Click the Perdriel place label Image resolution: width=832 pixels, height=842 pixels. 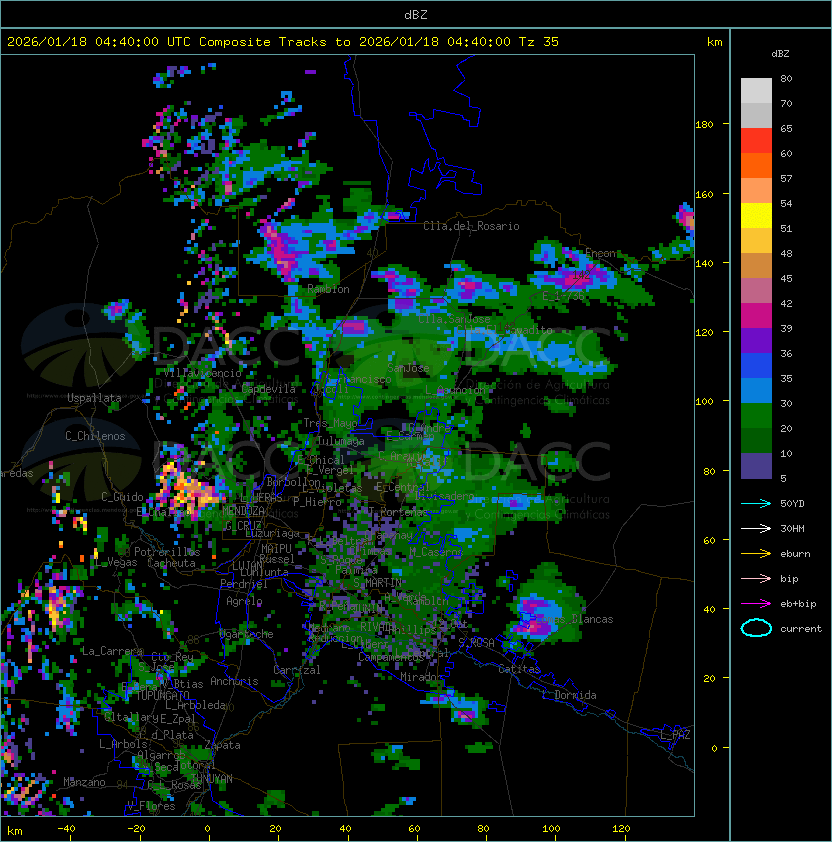(x=244, y=584)
